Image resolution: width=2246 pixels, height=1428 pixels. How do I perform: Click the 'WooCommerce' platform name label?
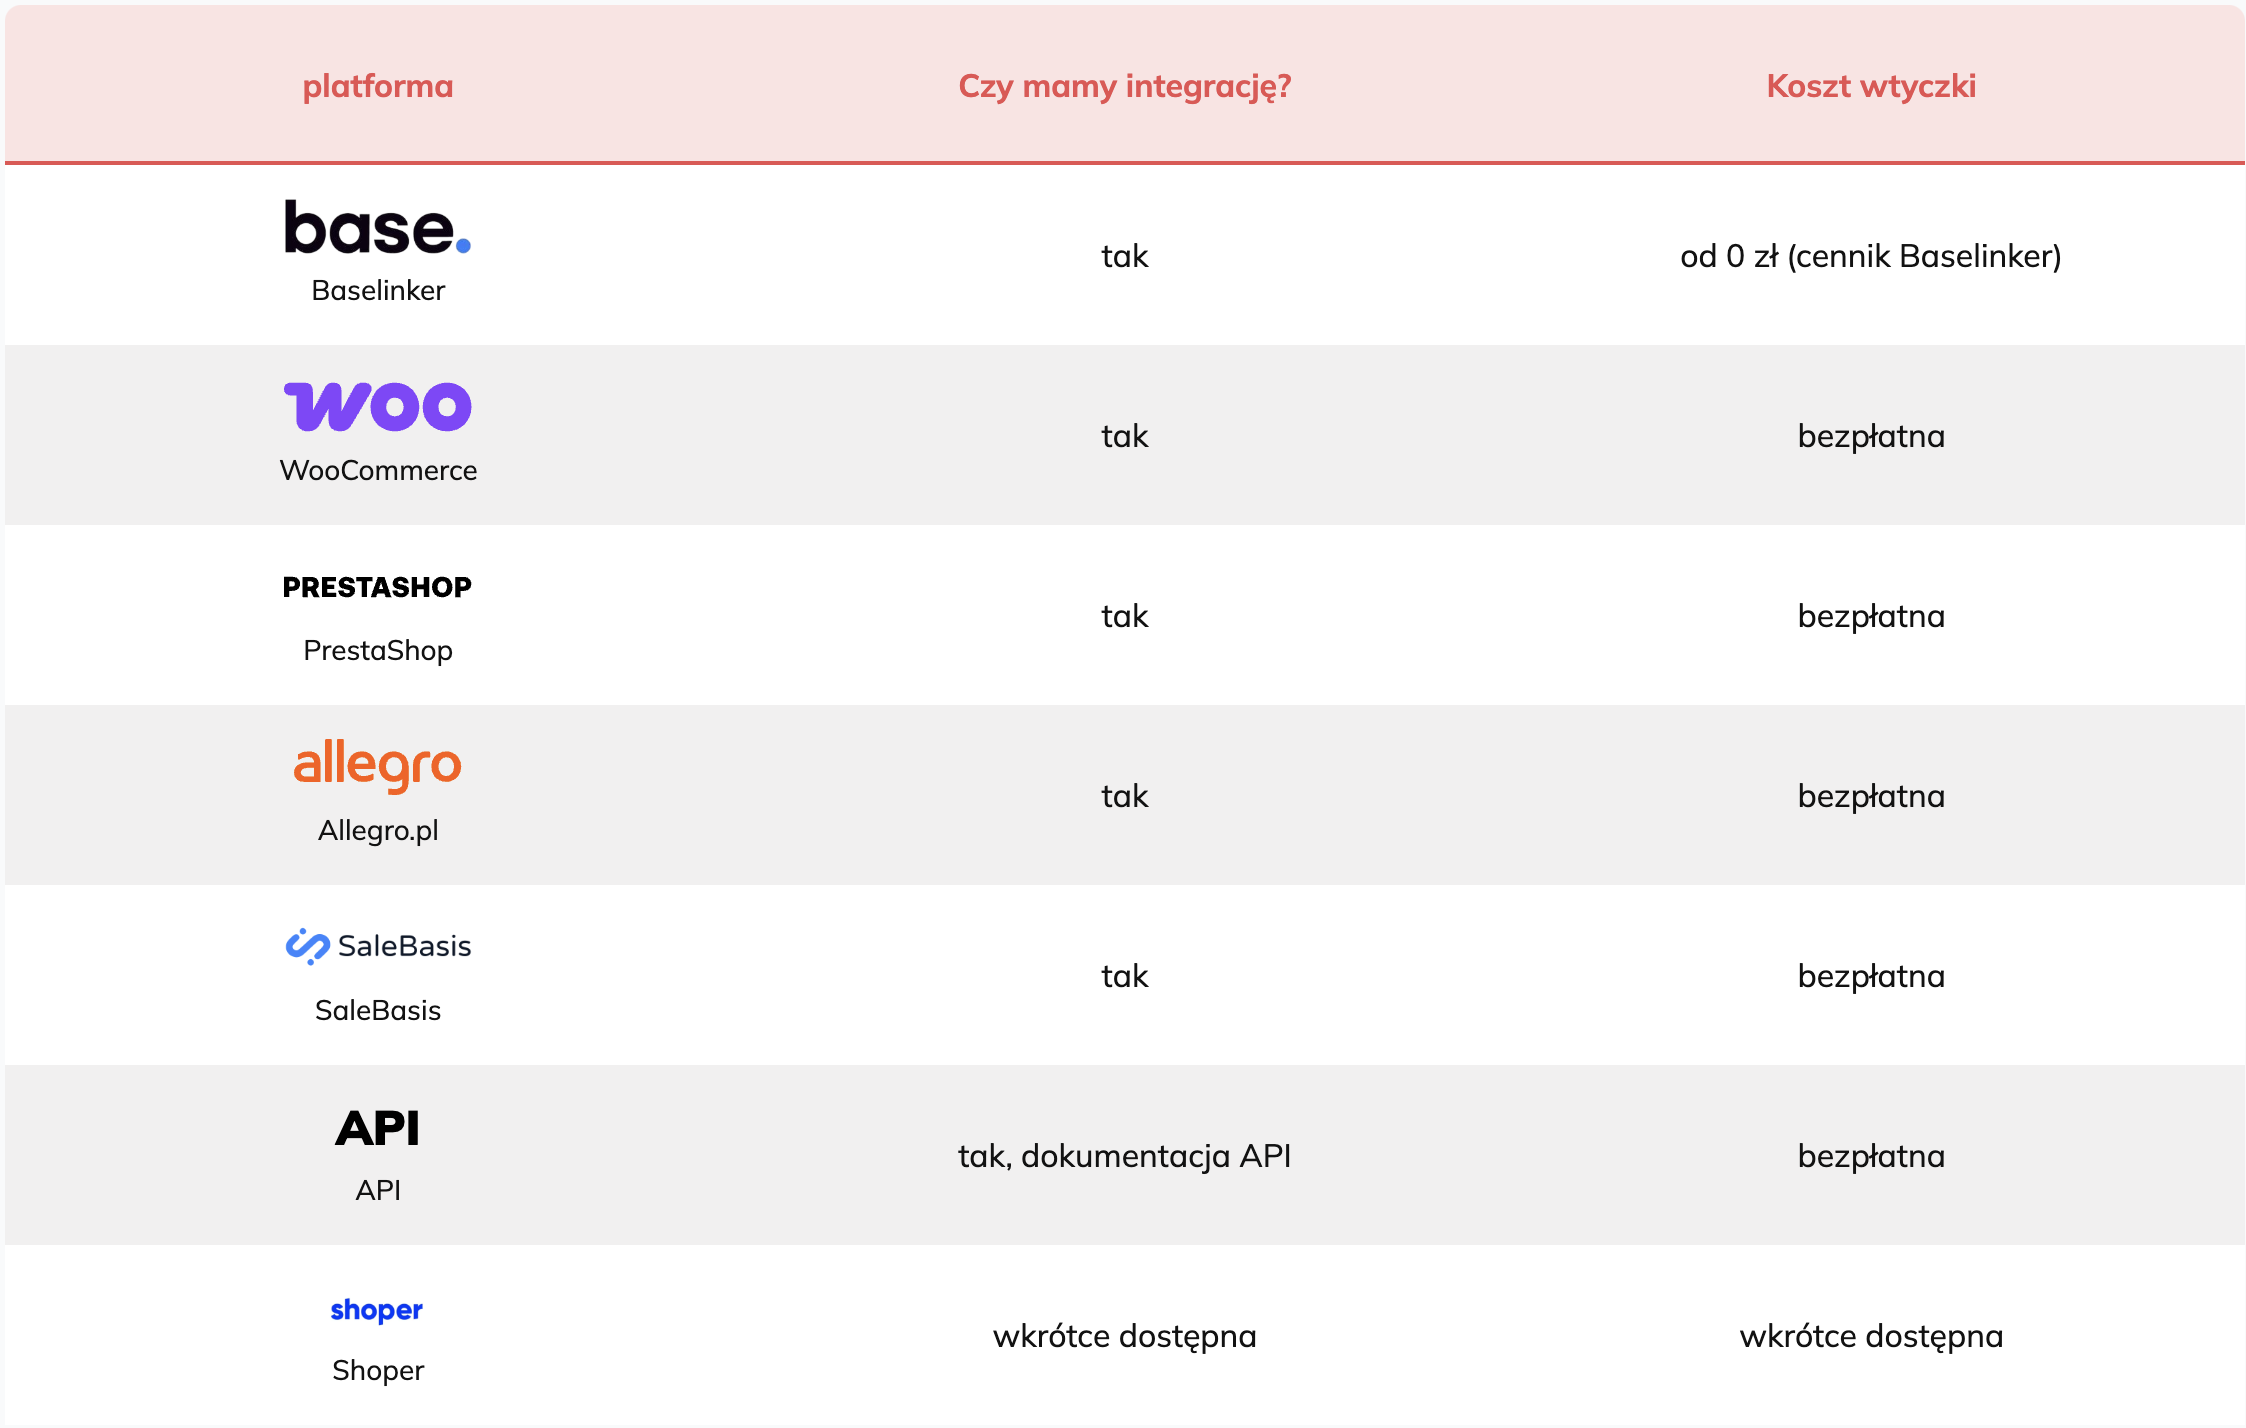(377, 470)
